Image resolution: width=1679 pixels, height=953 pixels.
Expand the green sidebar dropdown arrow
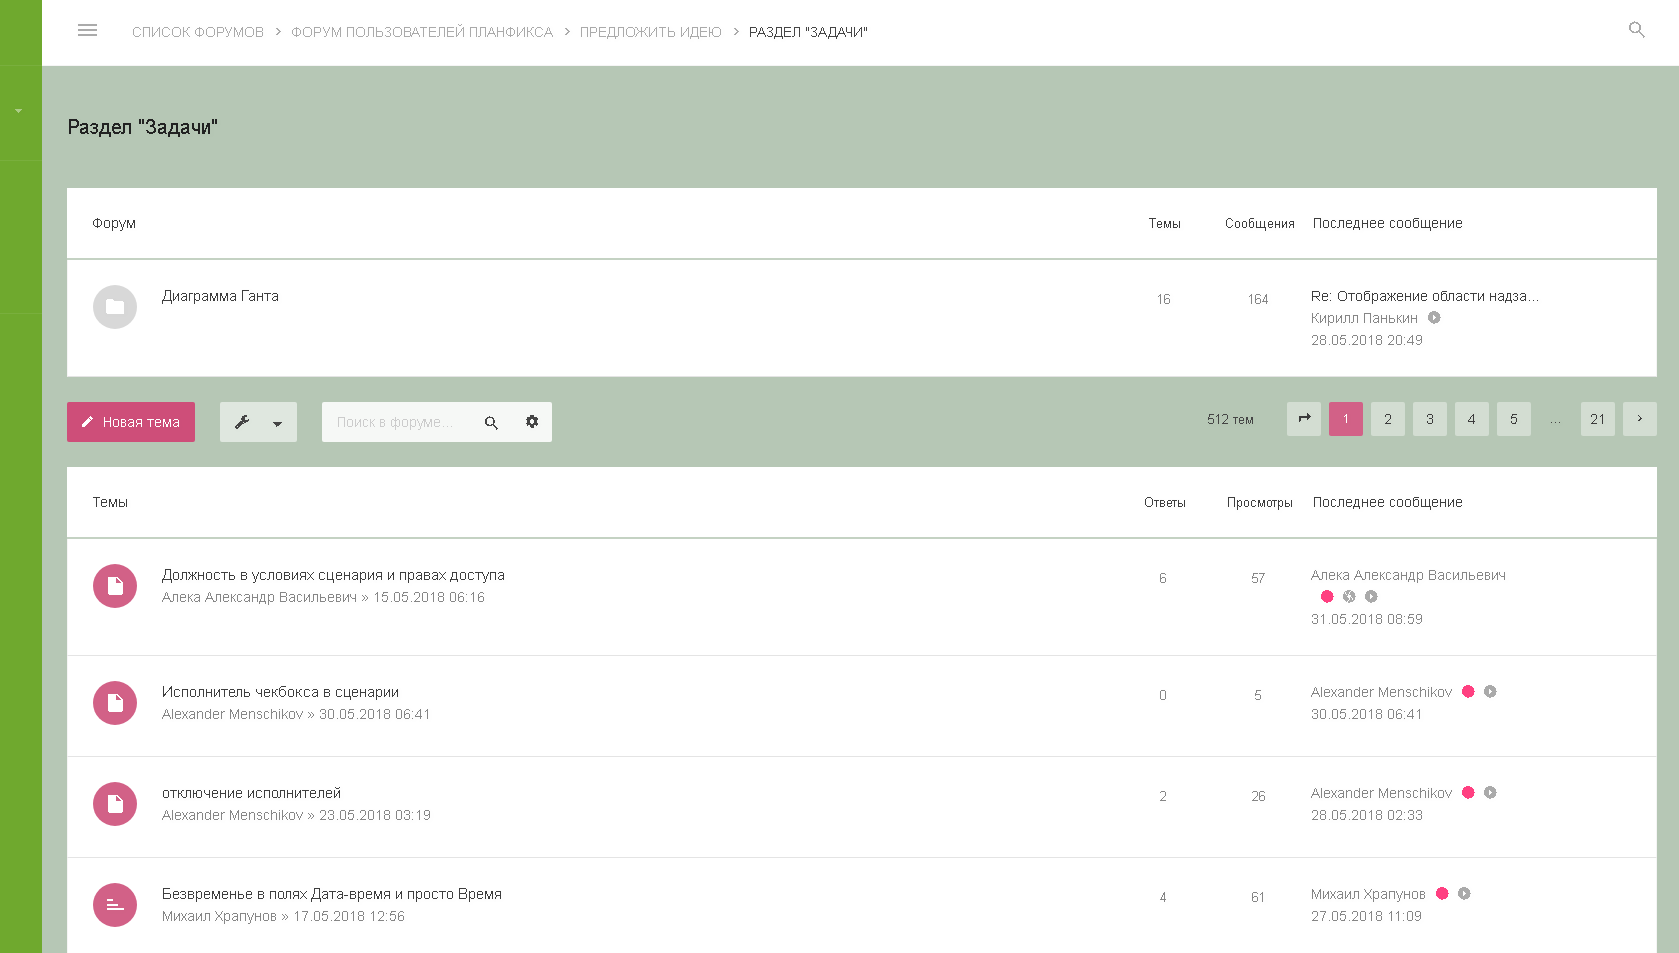[x=18, y=111]
